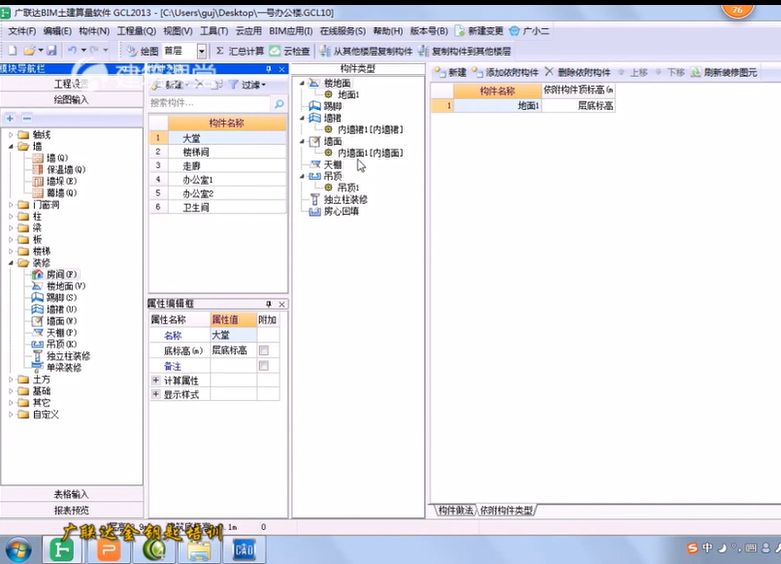Image resolution: width=781 pixels, height=564 pixels.
Task: Tick the 备注 attach checkbox
Action: [x=264, y=366]
